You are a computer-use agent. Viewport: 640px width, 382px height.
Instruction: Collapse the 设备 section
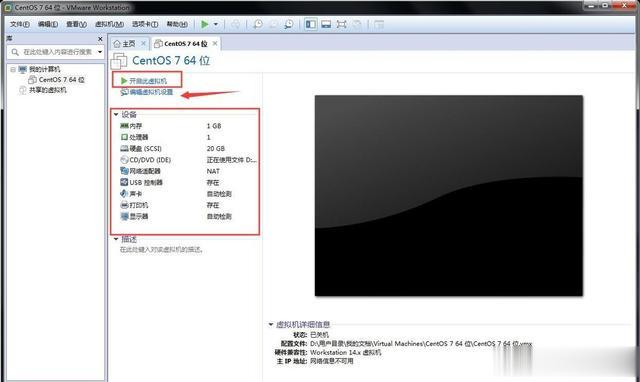(x=116, y=115)
